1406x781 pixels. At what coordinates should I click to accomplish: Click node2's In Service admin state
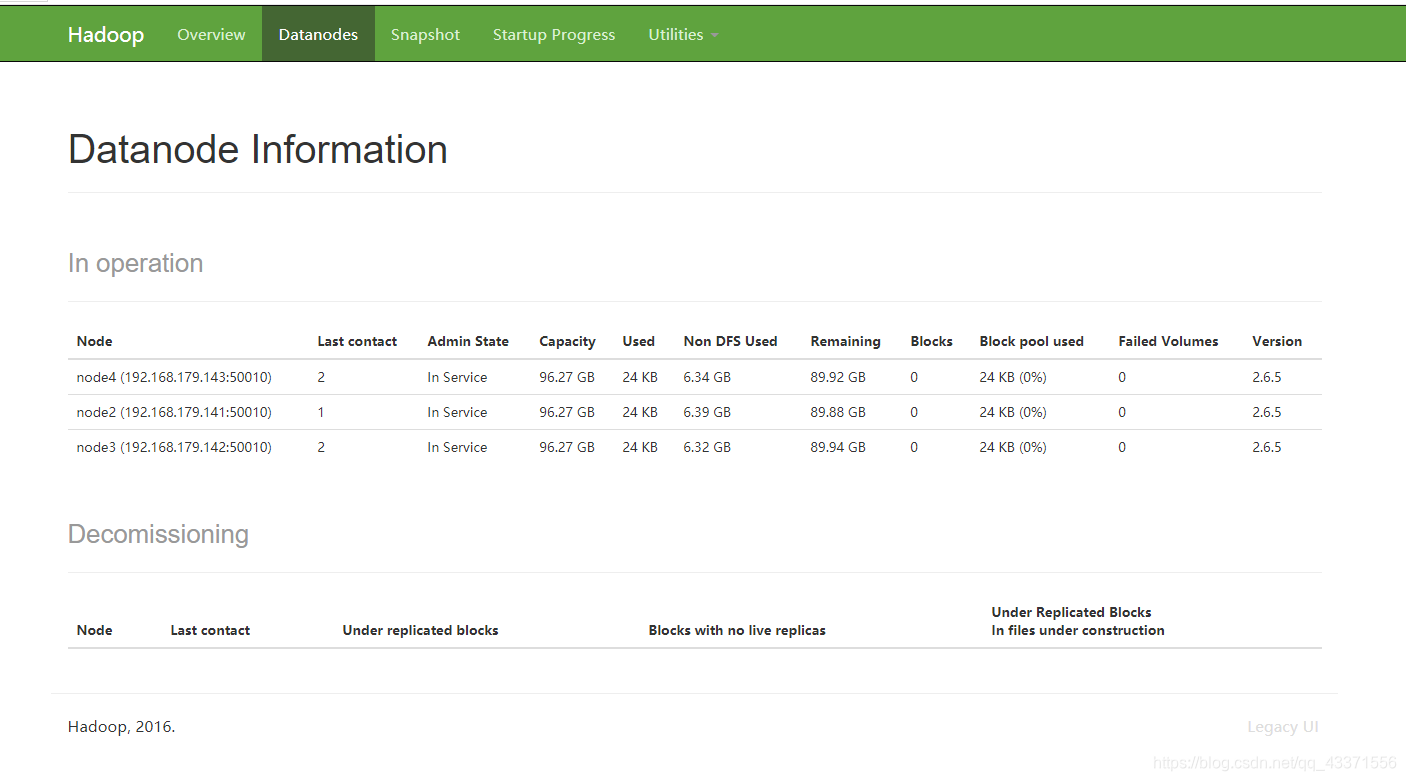457,412
